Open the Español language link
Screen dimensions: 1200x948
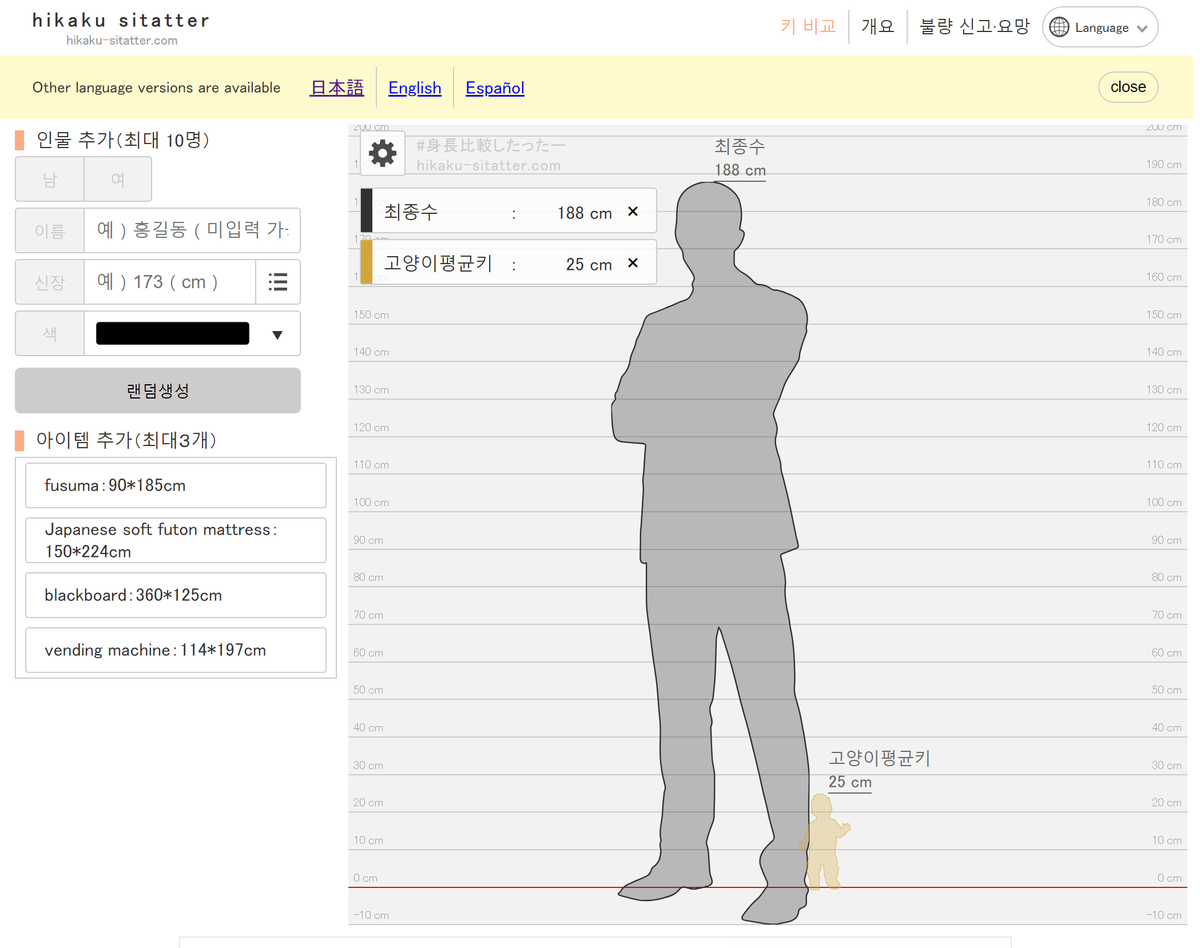tap(494, 88)
